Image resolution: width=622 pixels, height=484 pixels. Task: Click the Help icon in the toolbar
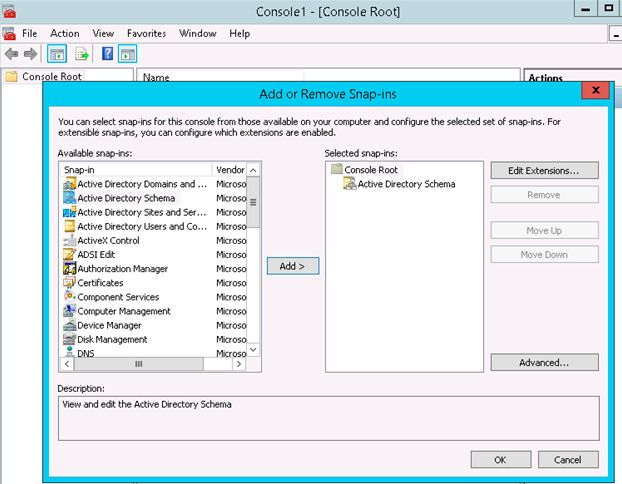click(x=107, y=54)
